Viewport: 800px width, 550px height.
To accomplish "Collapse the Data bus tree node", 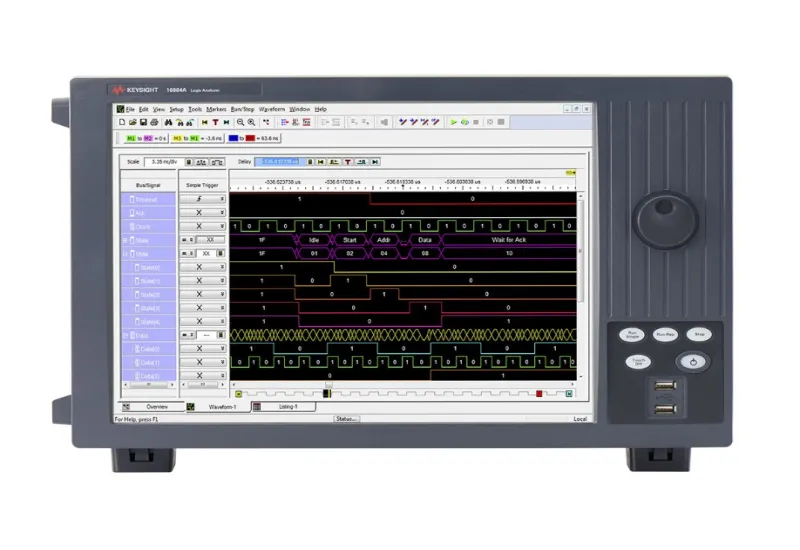I will click(x=126, y=336).
